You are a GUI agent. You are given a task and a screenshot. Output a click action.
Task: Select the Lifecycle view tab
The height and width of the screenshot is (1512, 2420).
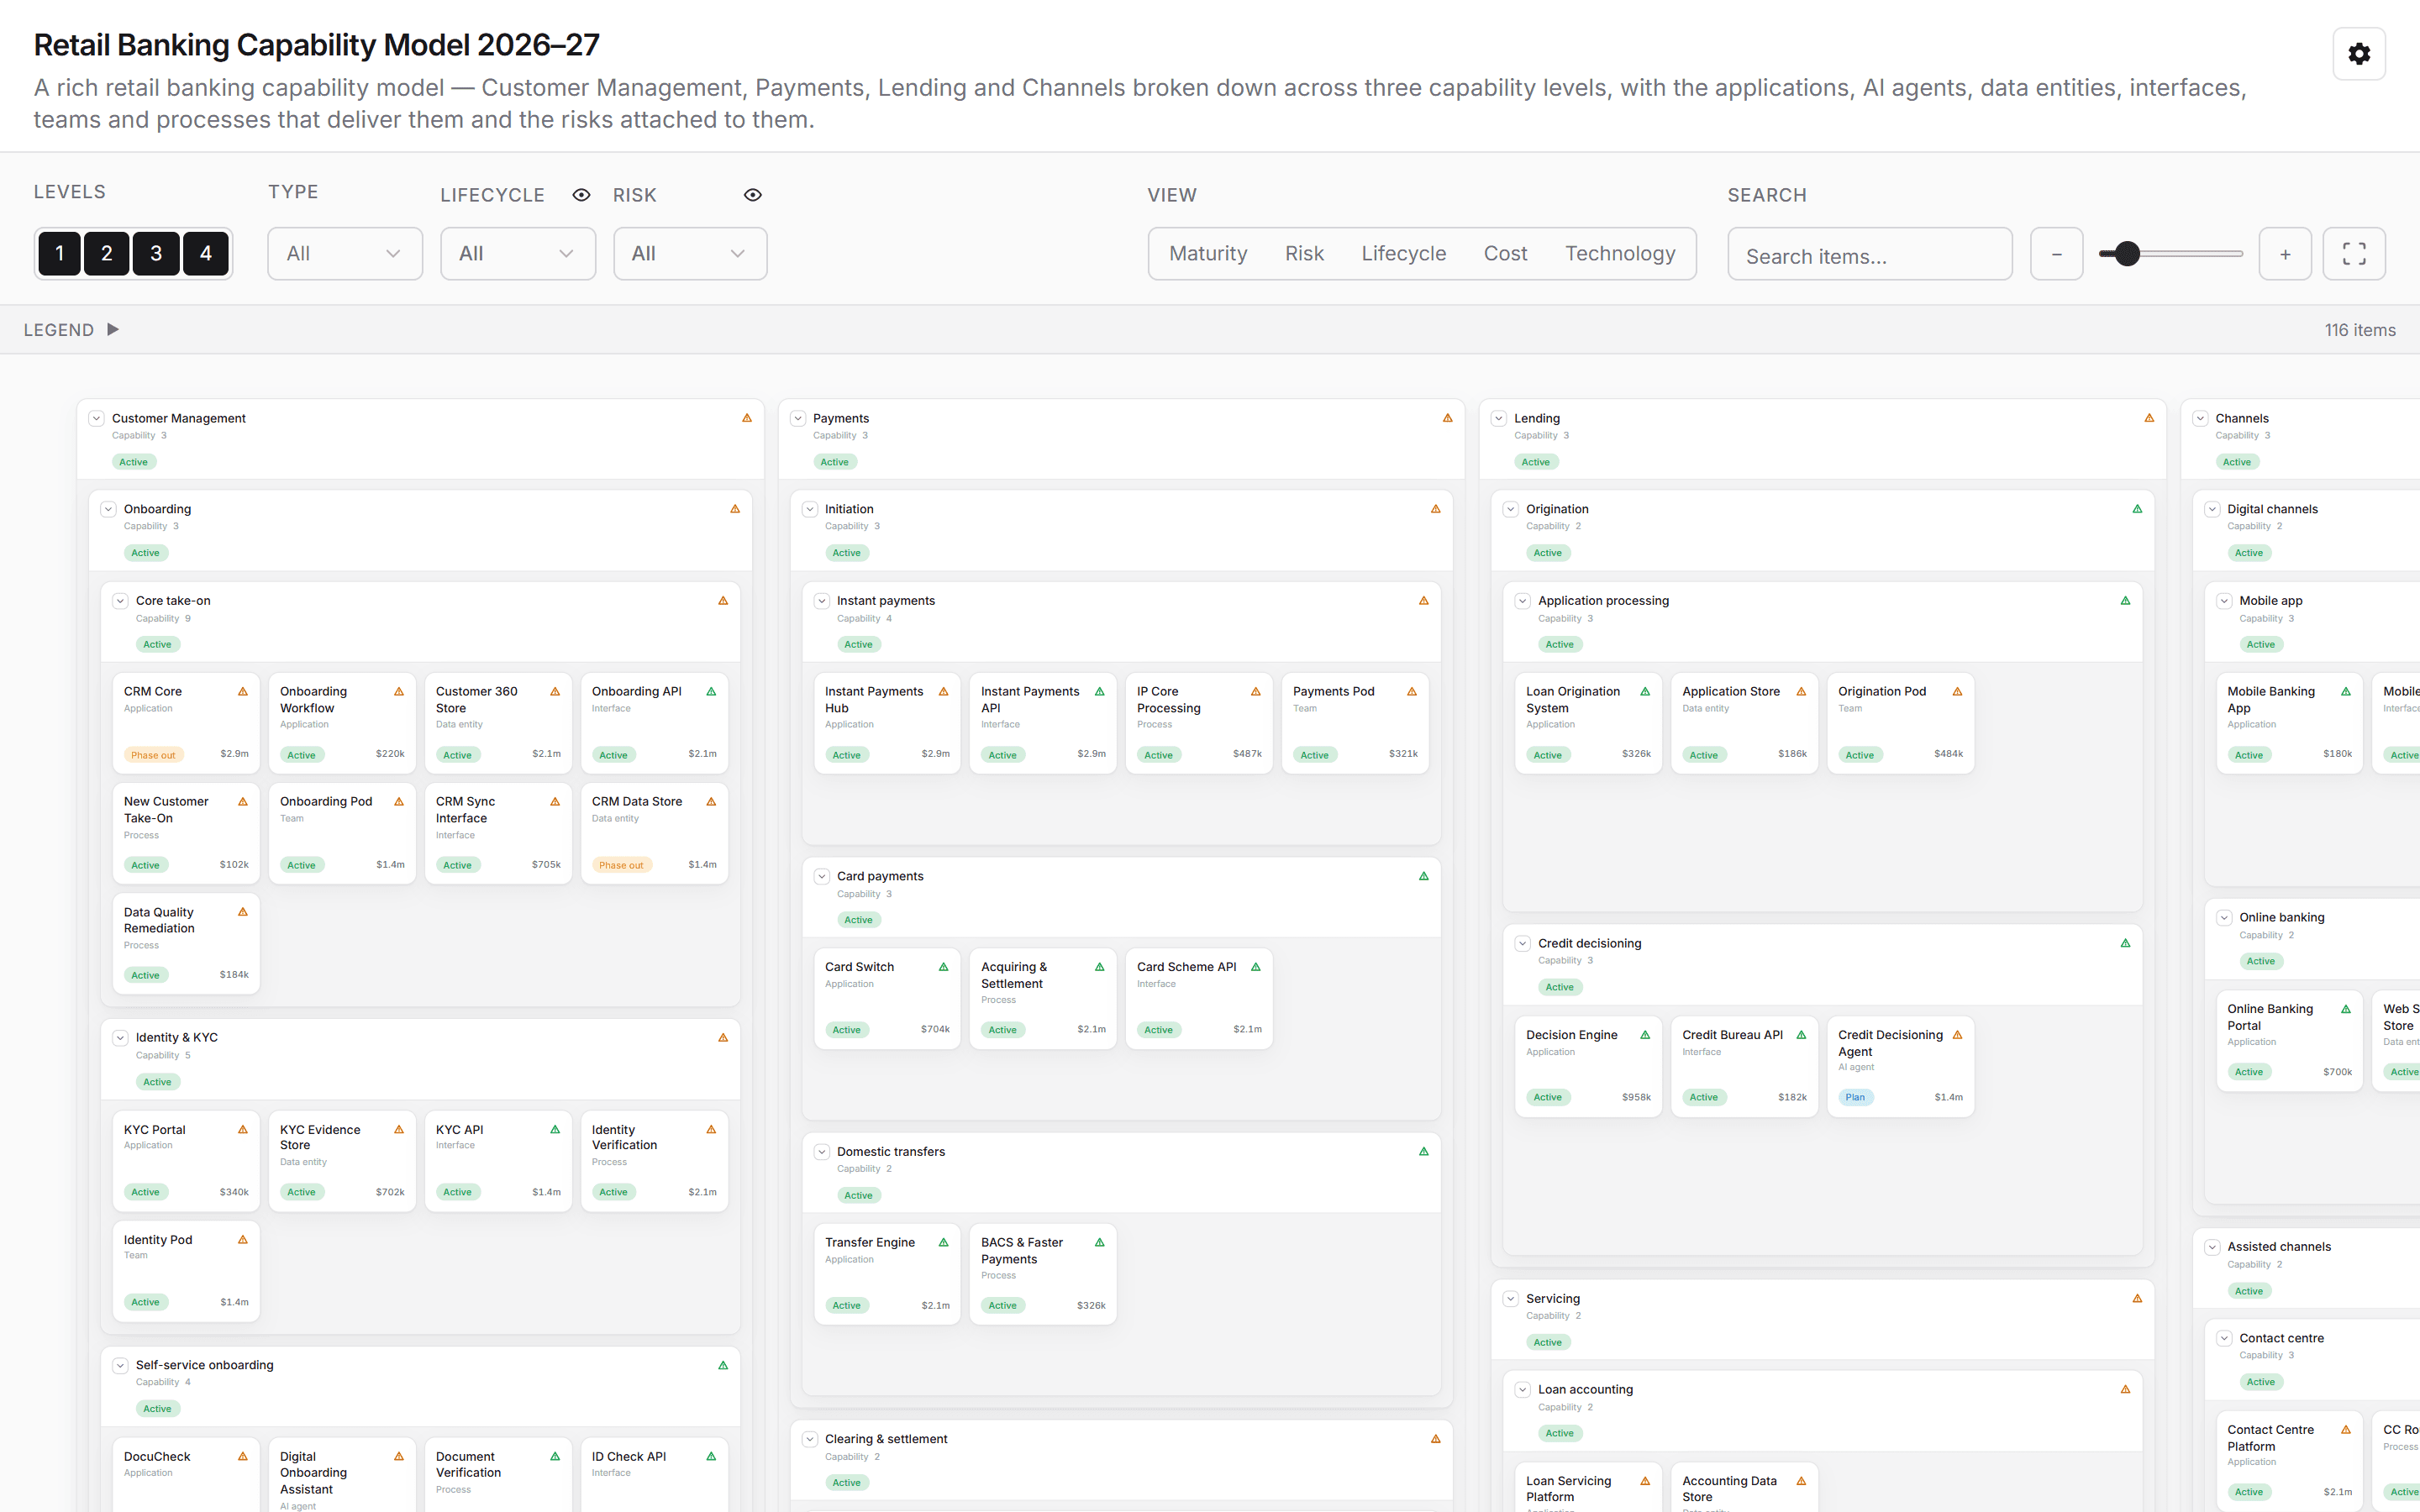tap(1403, 254)
